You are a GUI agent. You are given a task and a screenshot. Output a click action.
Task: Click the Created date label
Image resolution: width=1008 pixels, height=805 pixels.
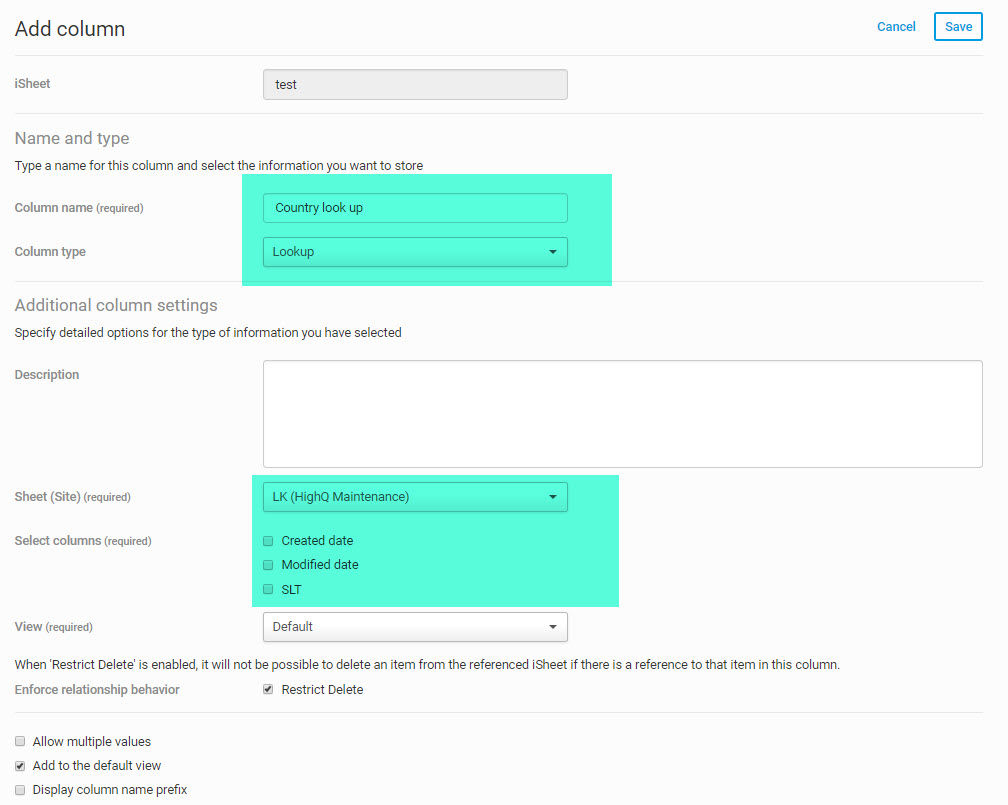point(317,541)
